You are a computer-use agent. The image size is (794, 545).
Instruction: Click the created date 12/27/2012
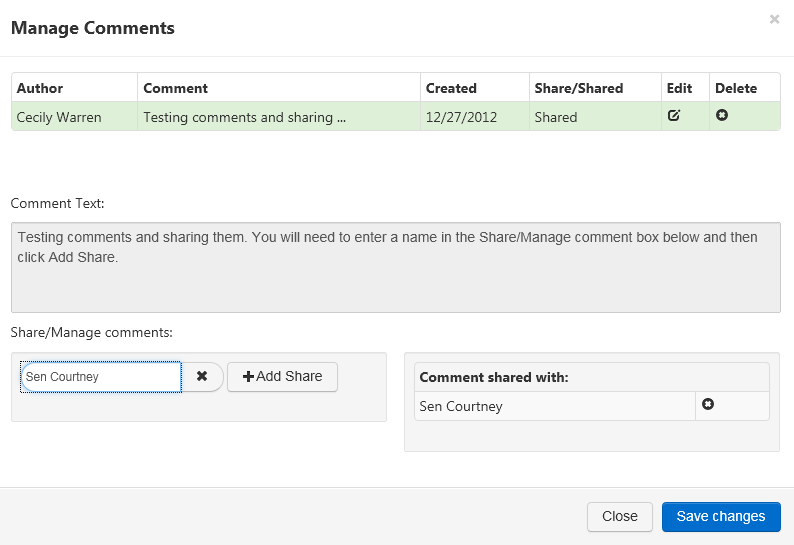(x=474, y=116)
